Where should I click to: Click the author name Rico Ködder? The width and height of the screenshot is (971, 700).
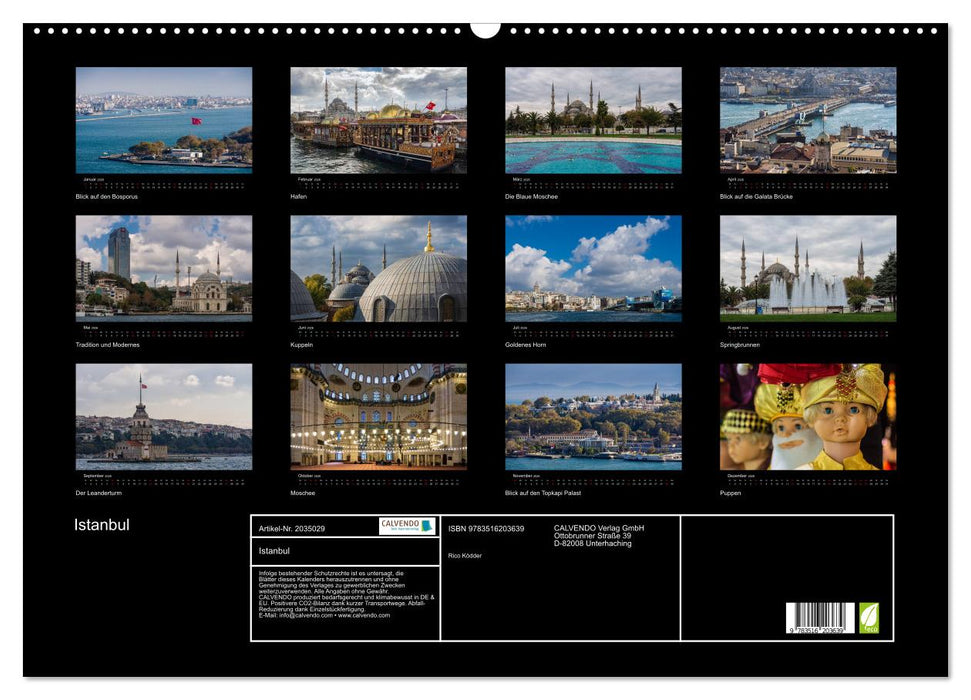[465, 556]
